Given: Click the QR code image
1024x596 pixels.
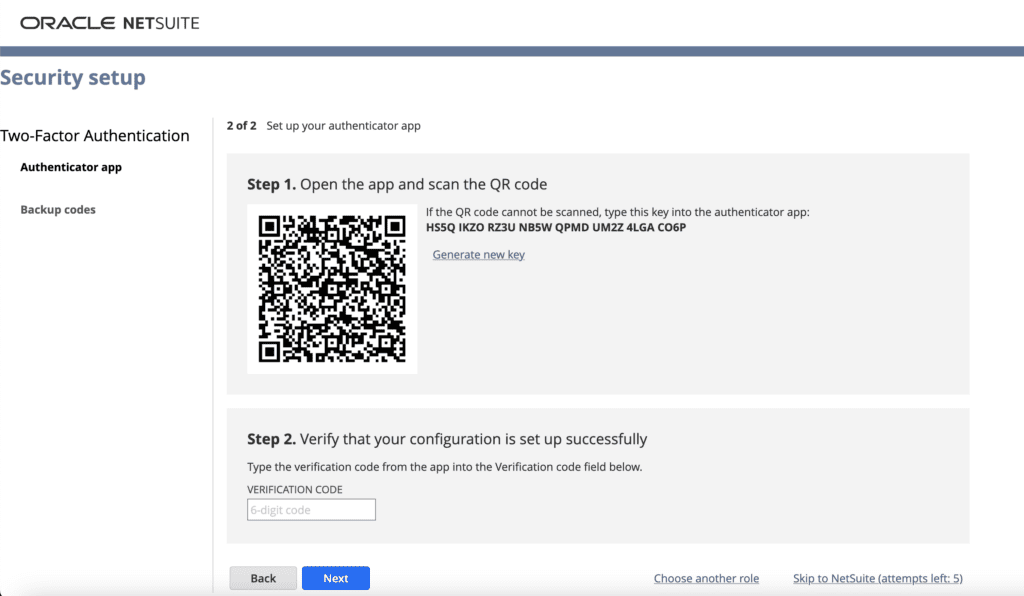Looking at the screenshot, I should (x=332, y=289).
